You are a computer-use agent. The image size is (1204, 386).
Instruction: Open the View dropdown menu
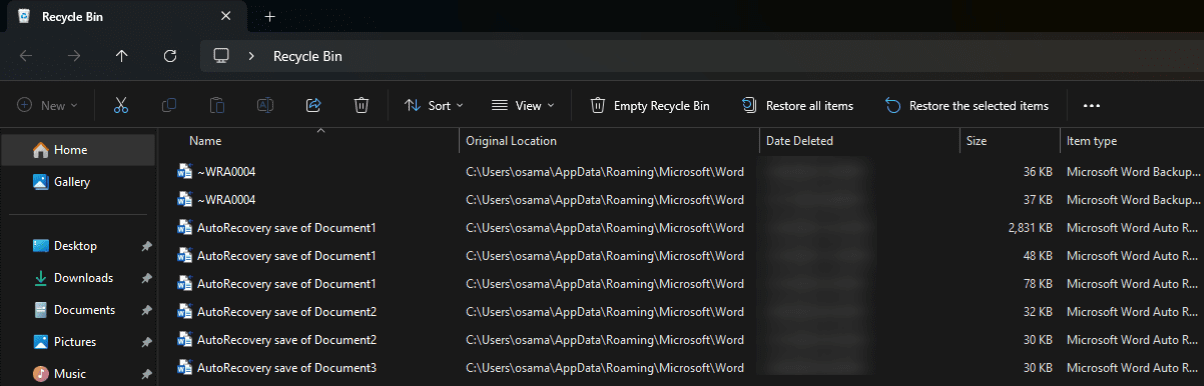click(523, 105)
